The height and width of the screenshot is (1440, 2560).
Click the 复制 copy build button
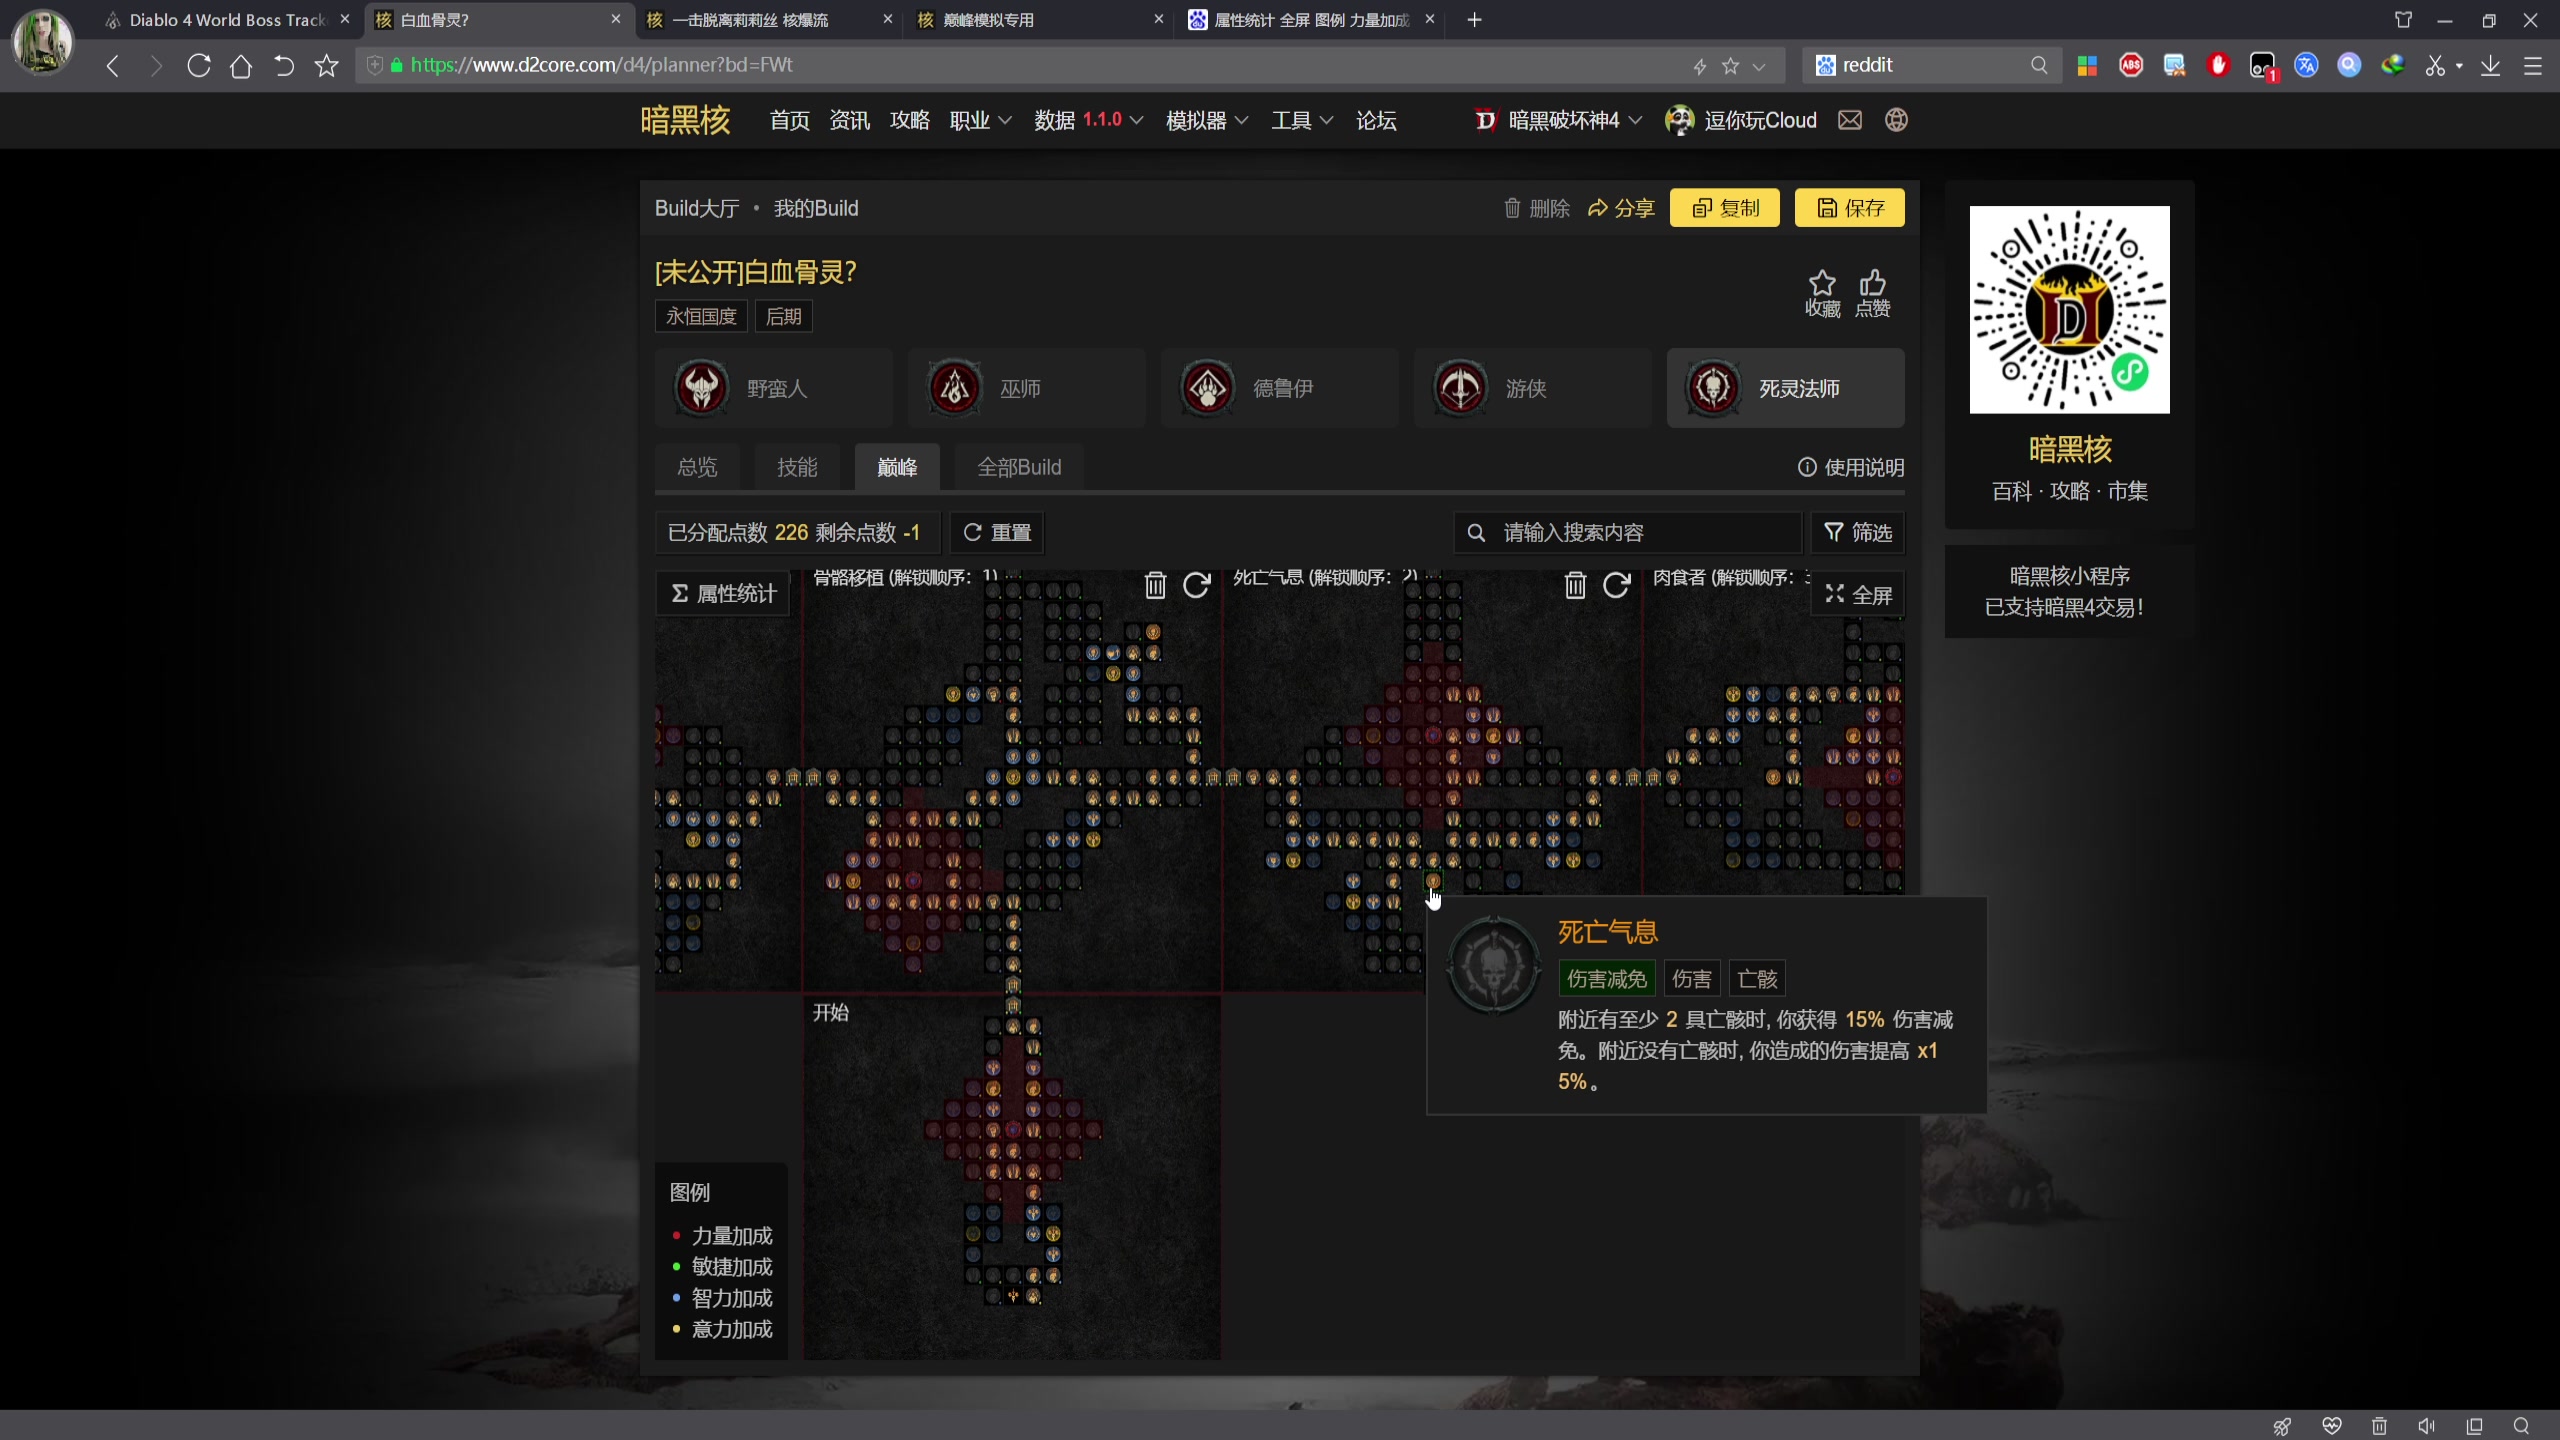(x=1725, y=208)
